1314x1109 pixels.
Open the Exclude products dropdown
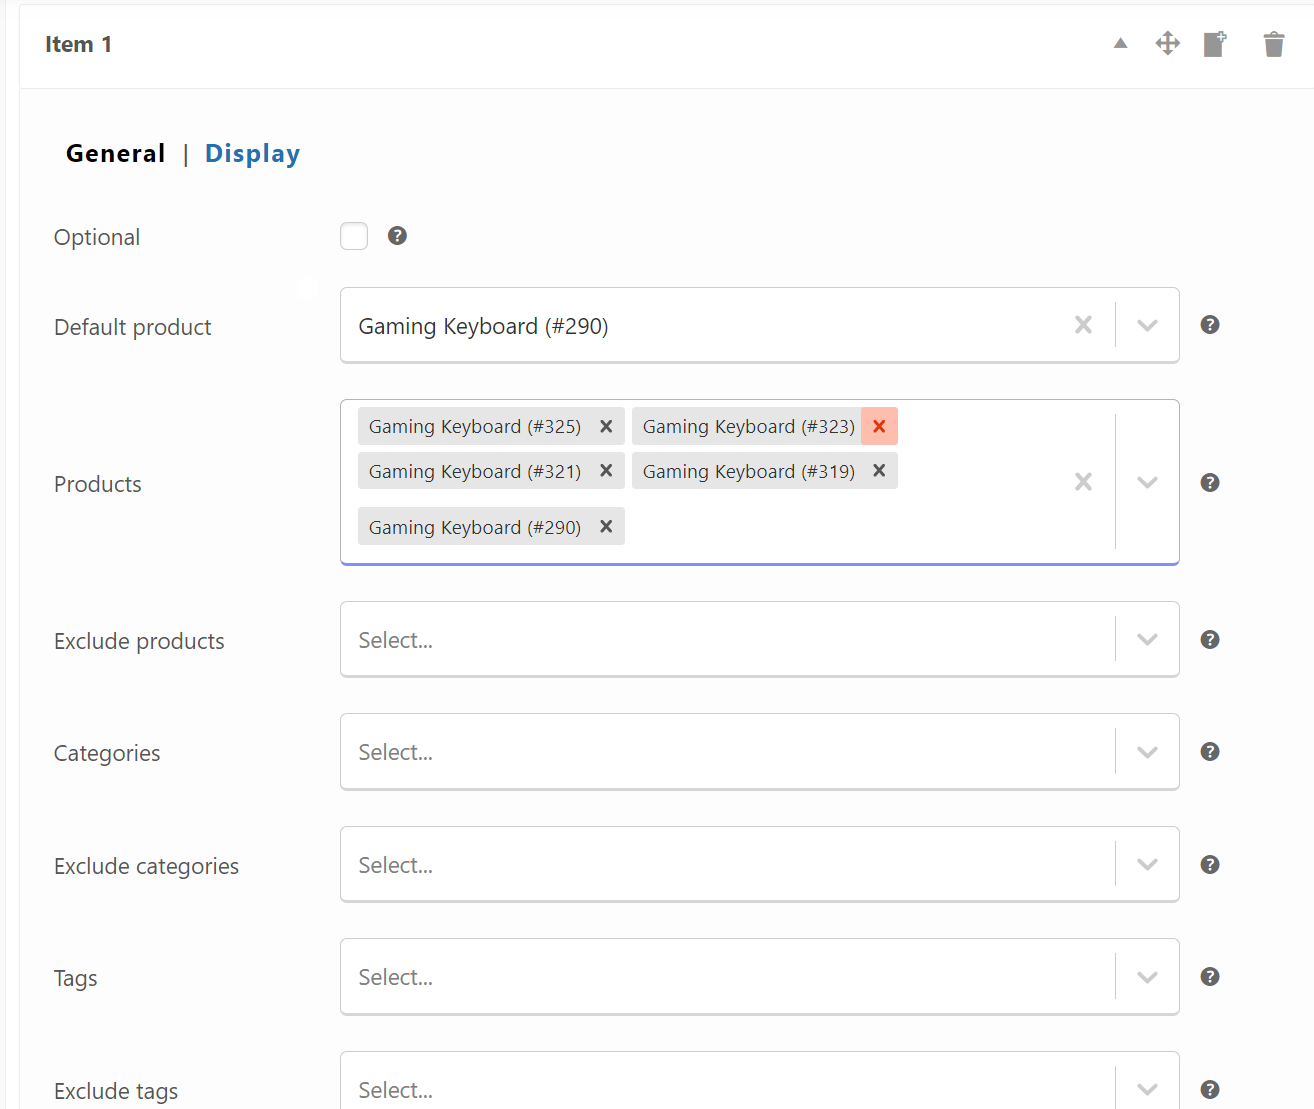point(1147,639)
